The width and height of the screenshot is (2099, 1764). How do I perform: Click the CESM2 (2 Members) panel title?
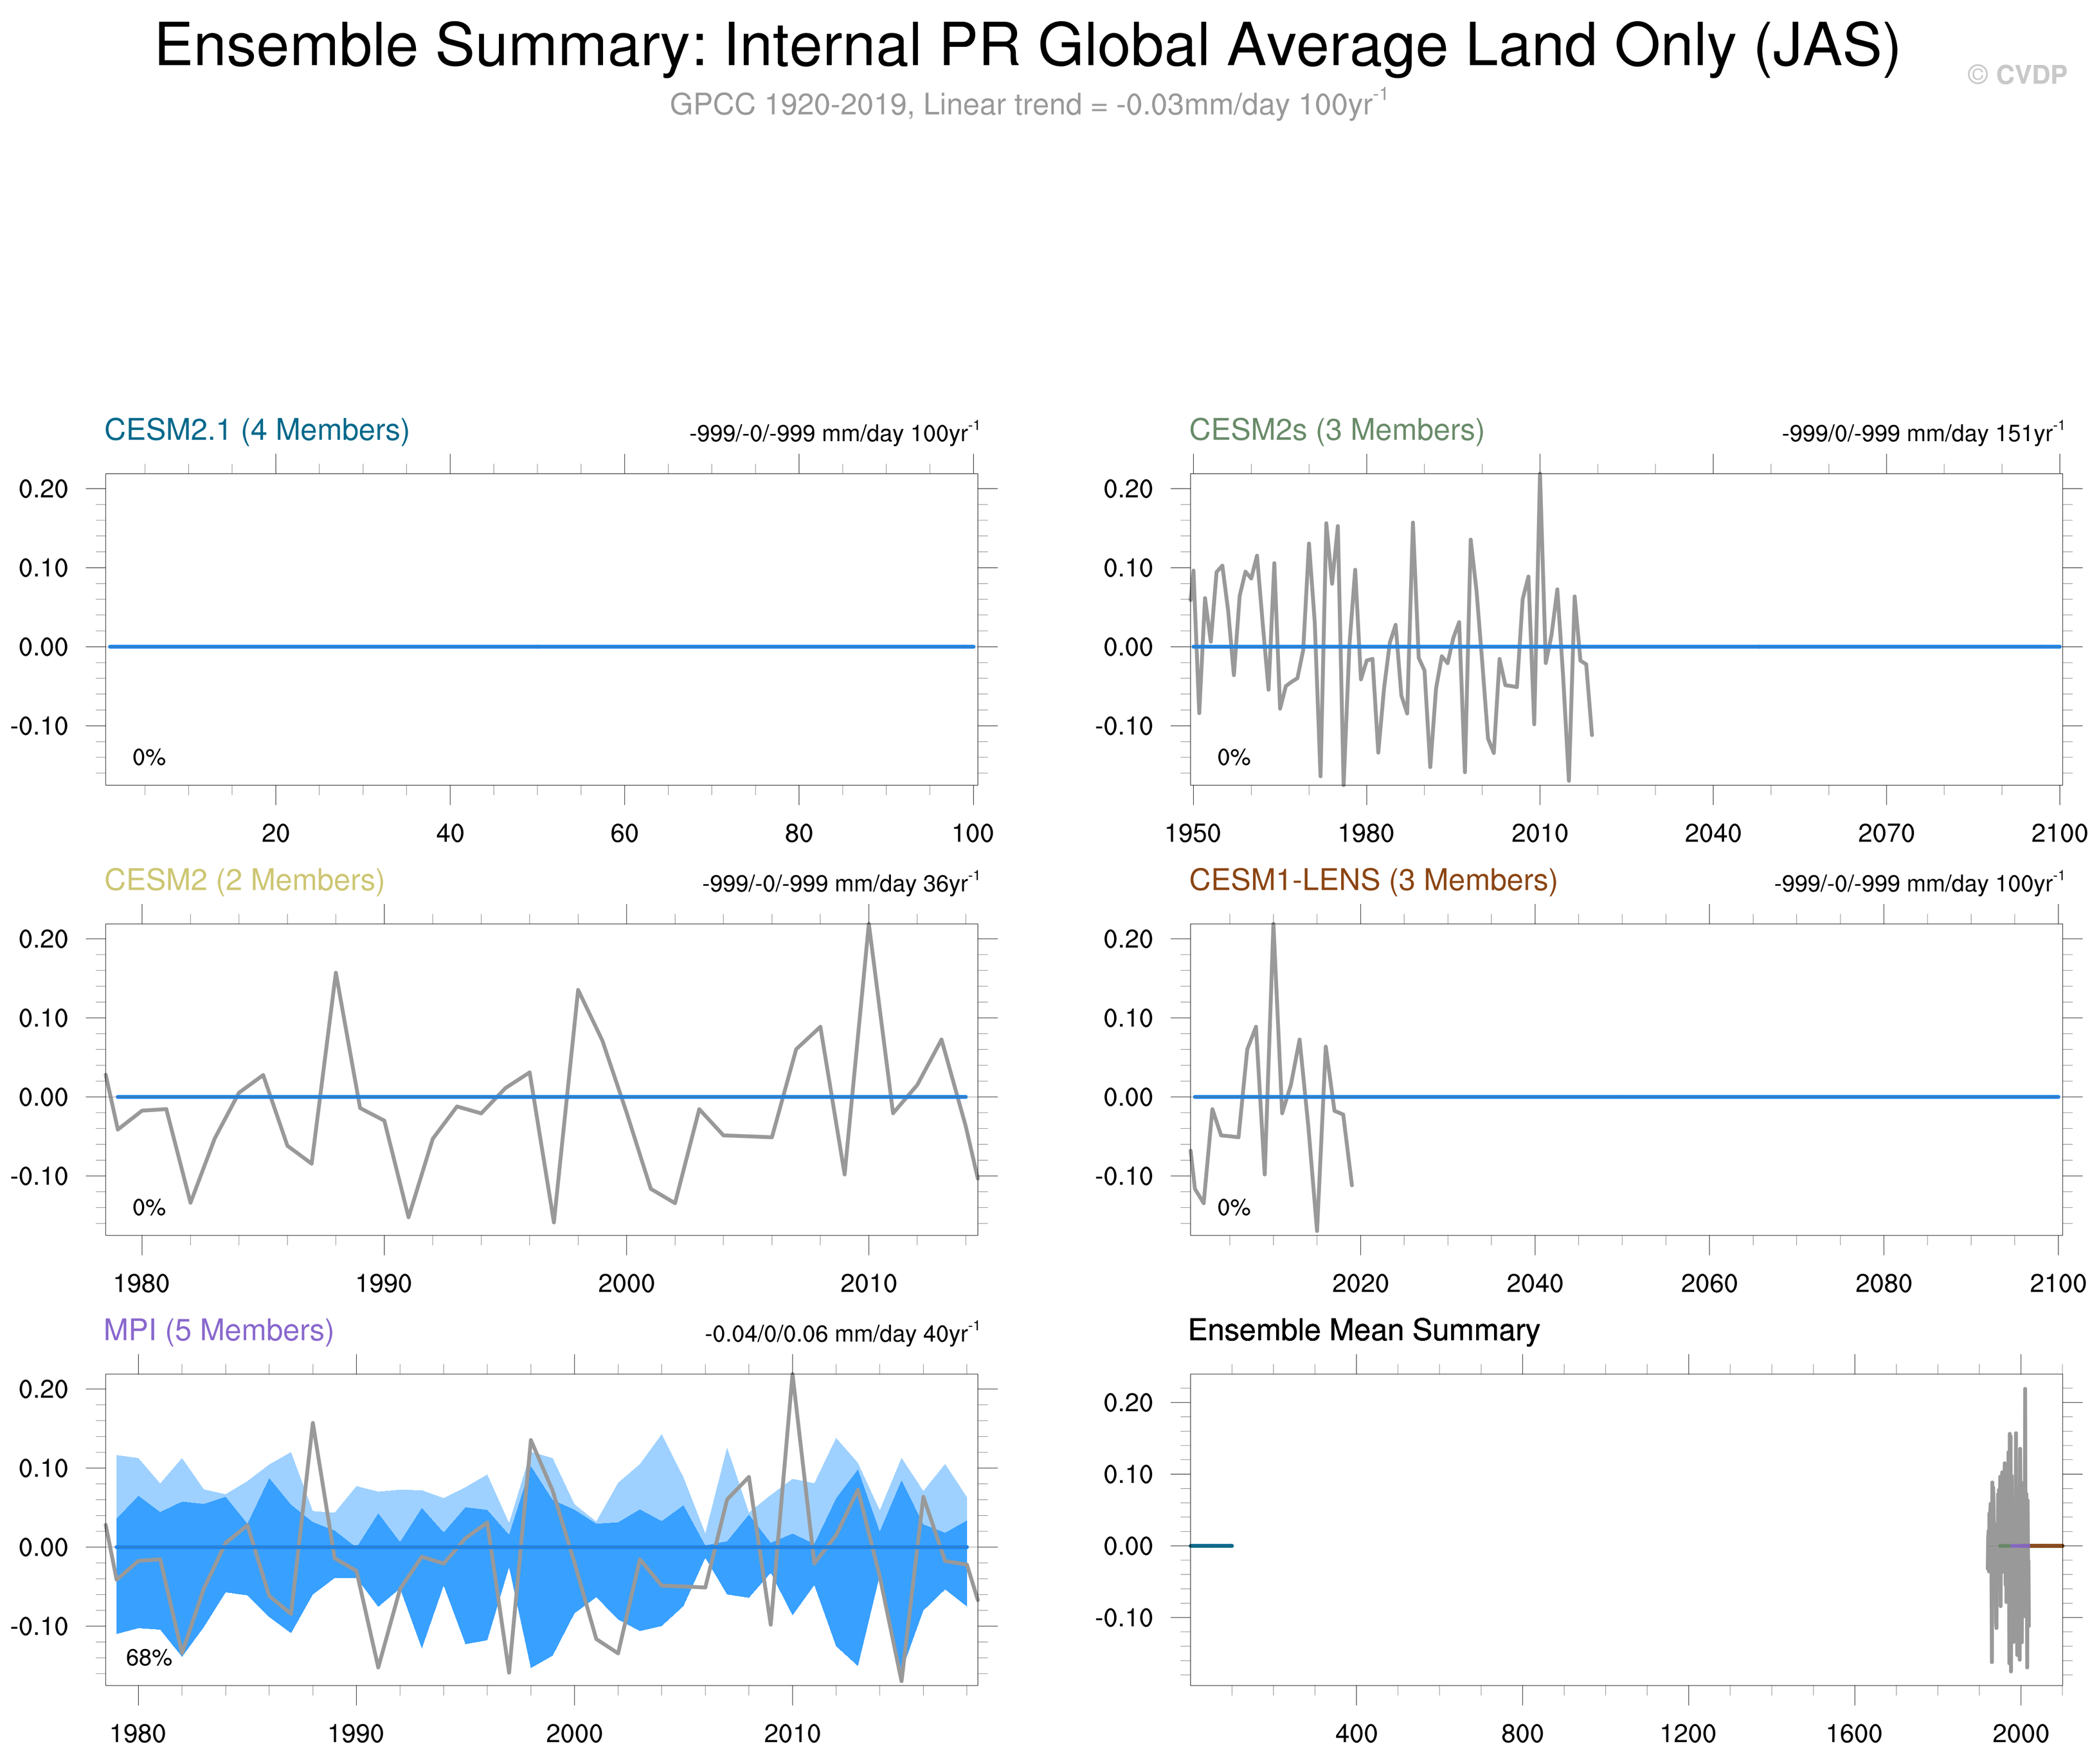(x=244, y=880)
